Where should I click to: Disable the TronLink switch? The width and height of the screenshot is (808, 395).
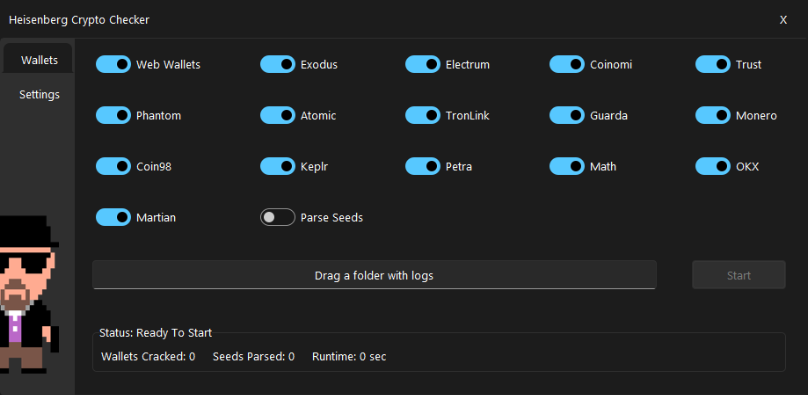click(423, 115)
